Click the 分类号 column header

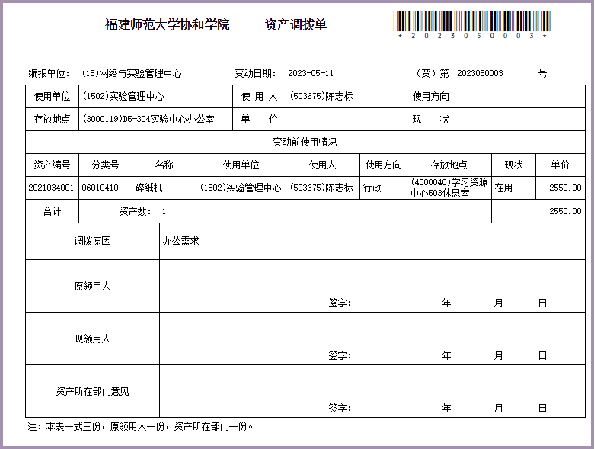[105, 165]
